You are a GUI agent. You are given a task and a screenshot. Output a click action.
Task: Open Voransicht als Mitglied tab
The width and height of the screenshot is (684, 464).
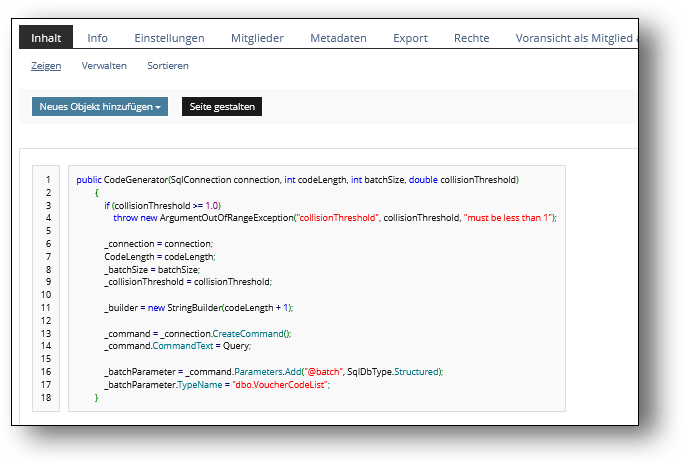(x=576, y=38)
